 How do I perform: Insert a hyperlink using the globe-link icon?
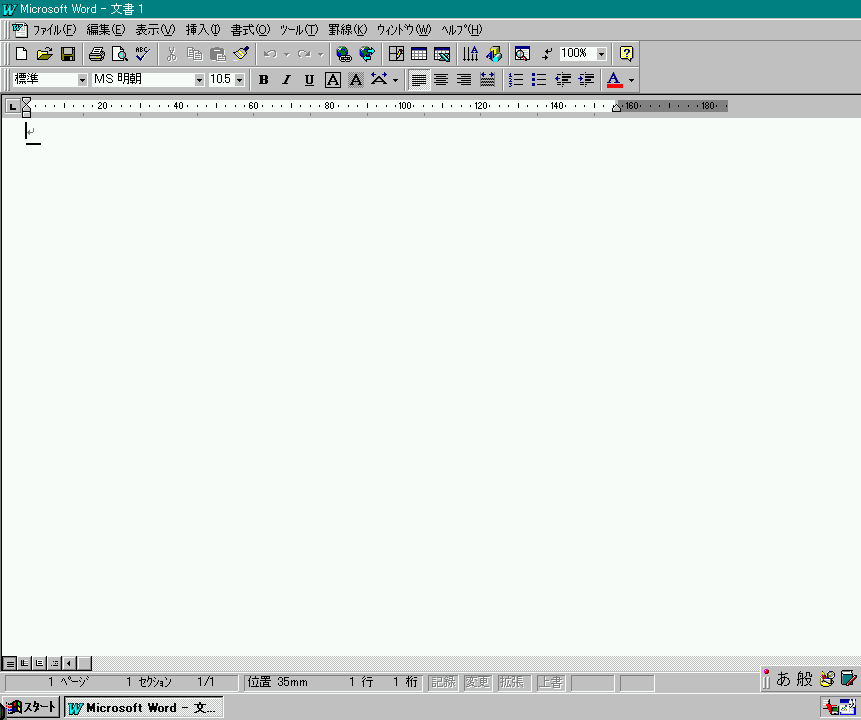(344, 54)
